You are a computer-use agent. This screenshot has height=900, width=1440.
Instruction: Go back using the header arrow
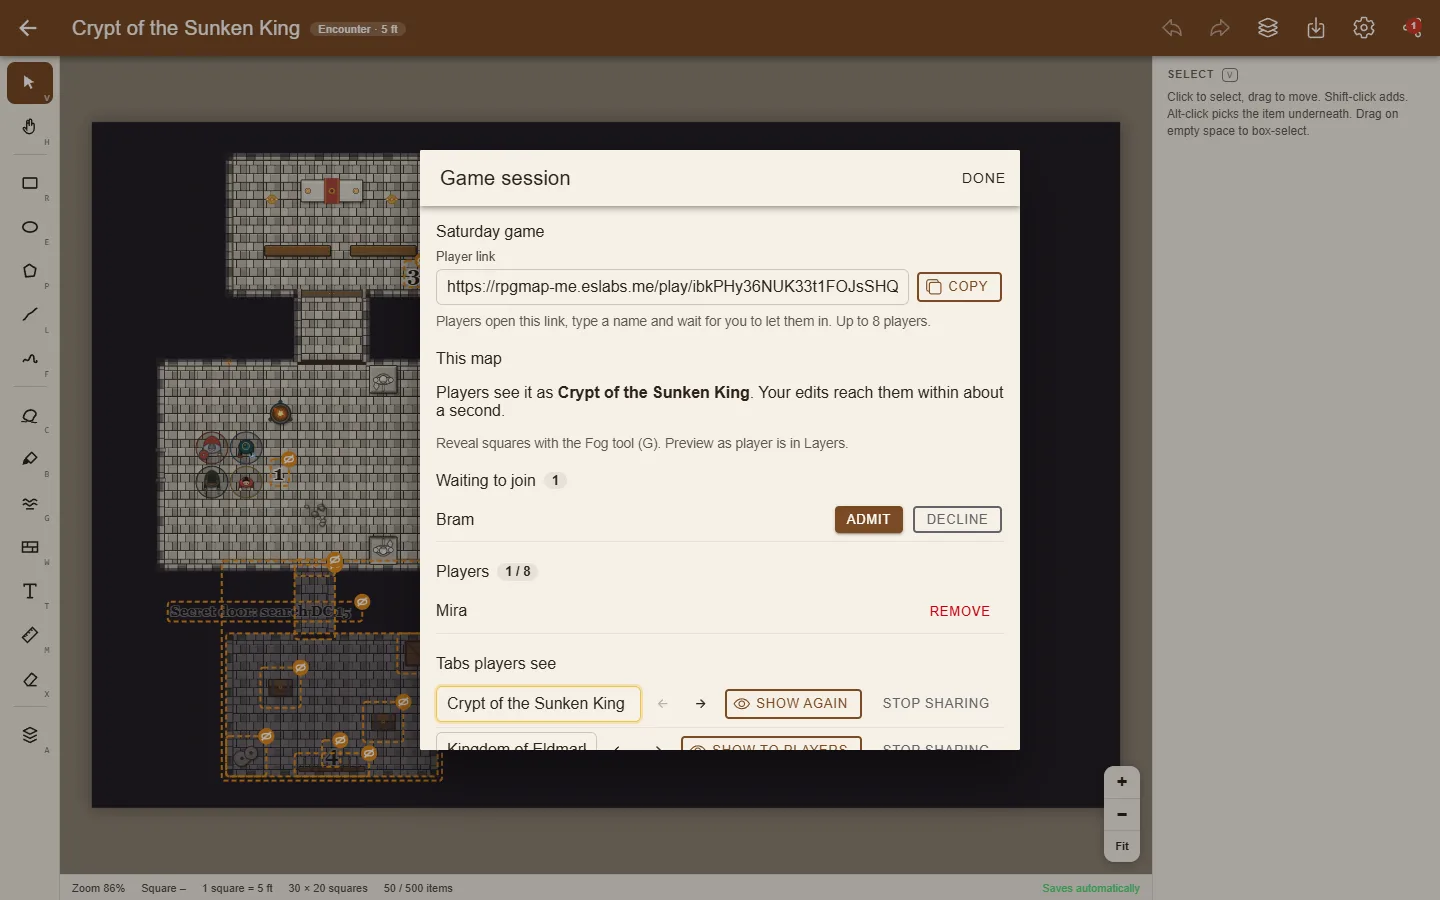click(28, 28)
